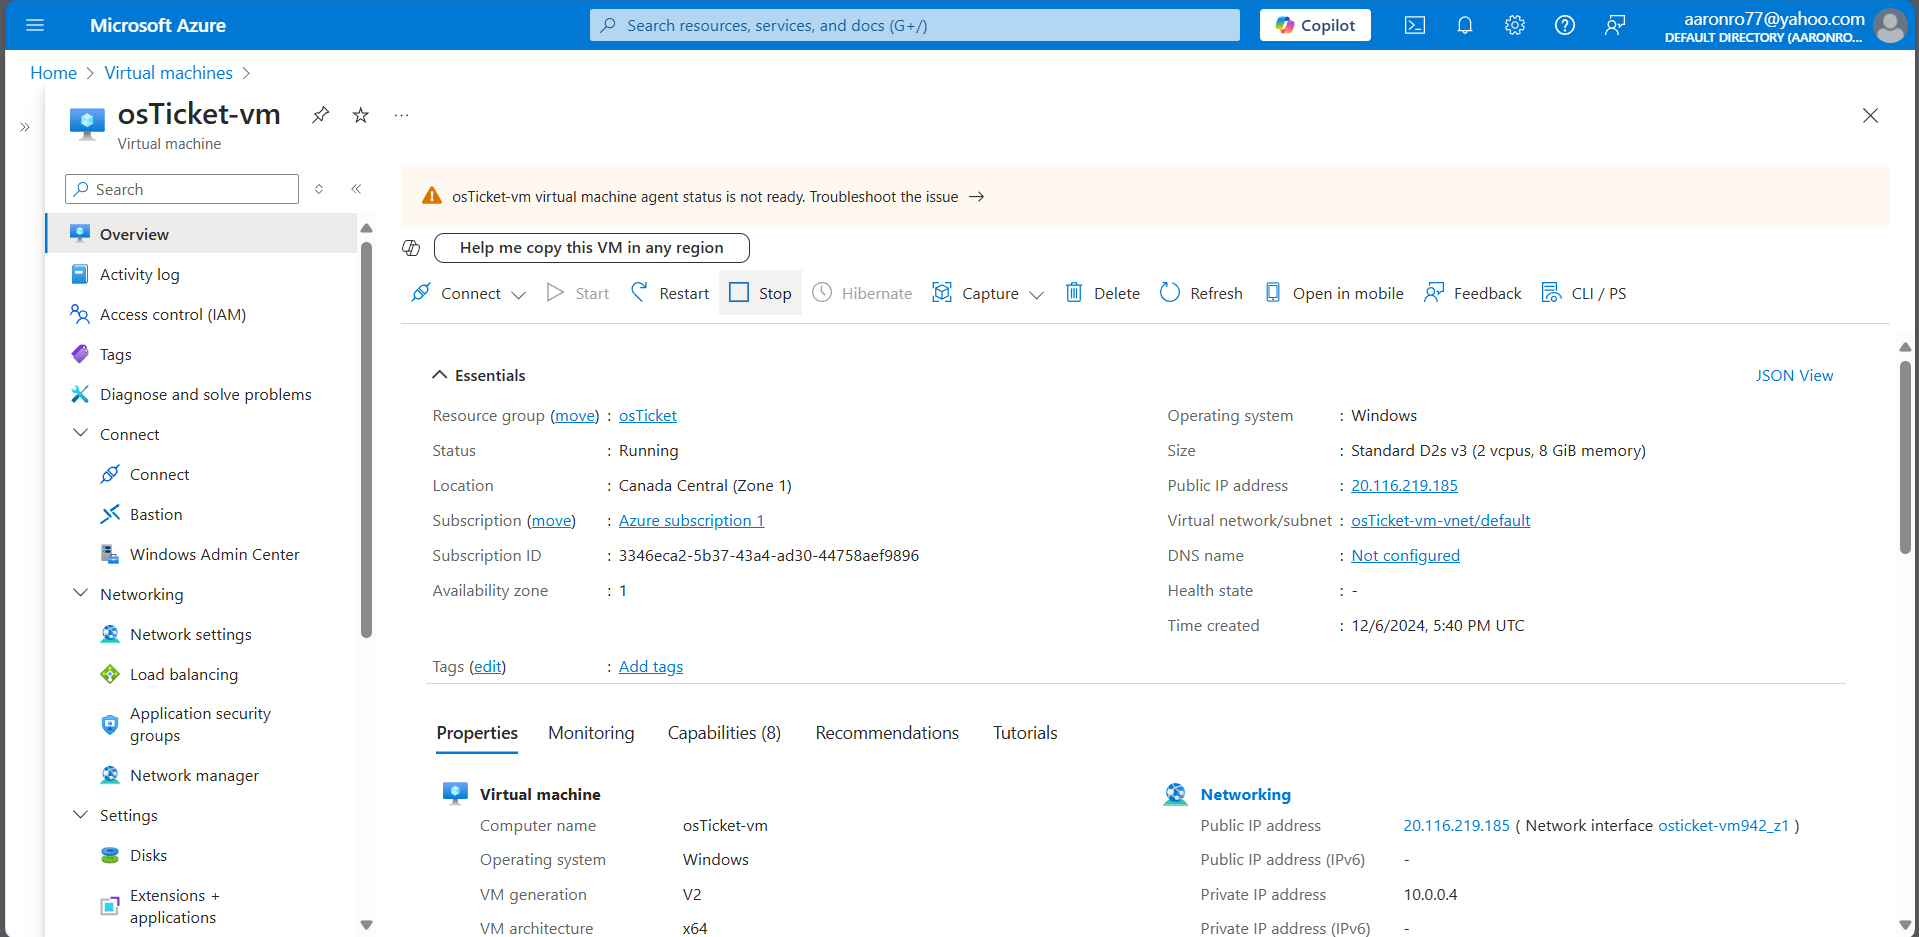This screenshot has width=1919, height=937.
Task: Open the Capabilities (8) tab
Action: click(723, 732)
